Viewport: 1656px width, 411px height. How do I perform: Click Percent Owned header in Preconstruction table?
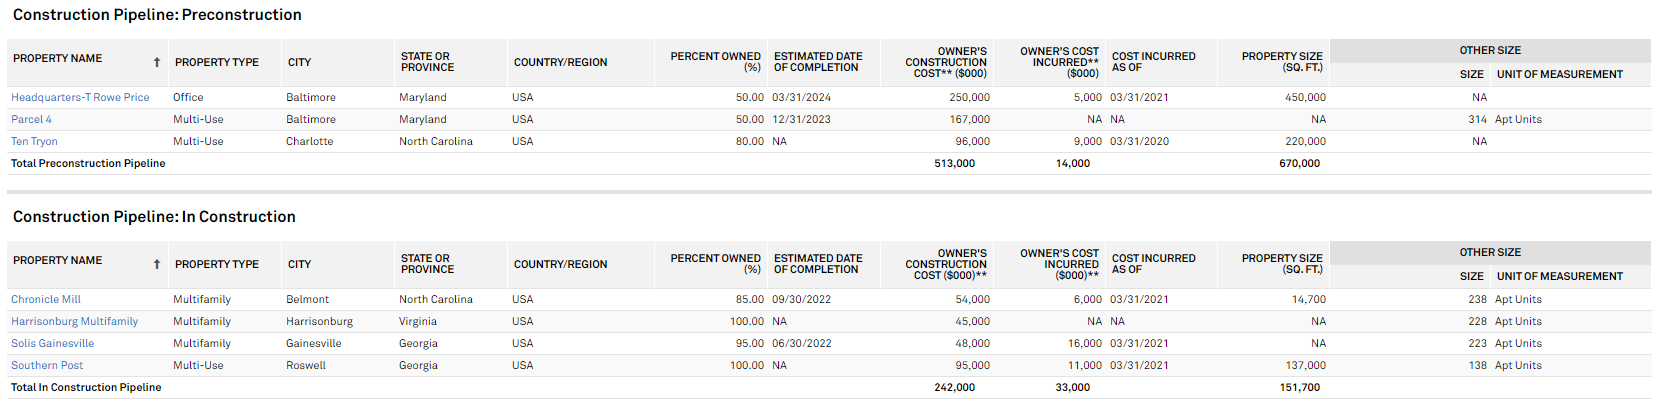pyautogui.click(x=715, y=62)
